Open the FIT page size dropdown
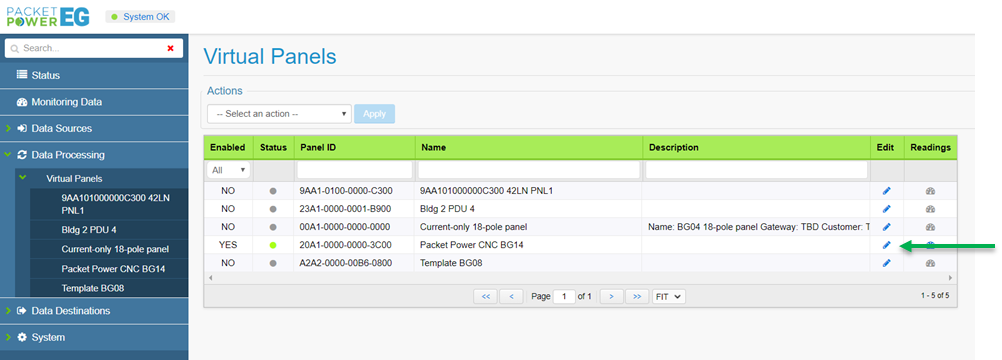 (668, 297)
